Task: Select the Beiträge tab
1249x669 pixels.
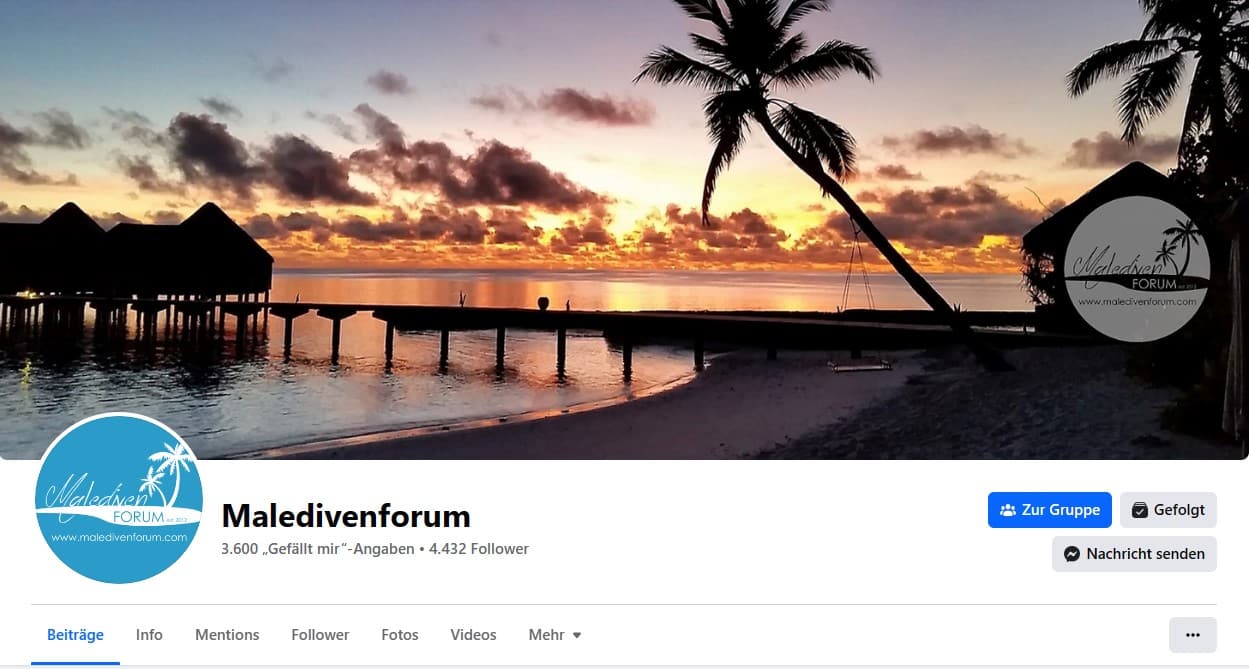Action: click(x=75, y=635)
